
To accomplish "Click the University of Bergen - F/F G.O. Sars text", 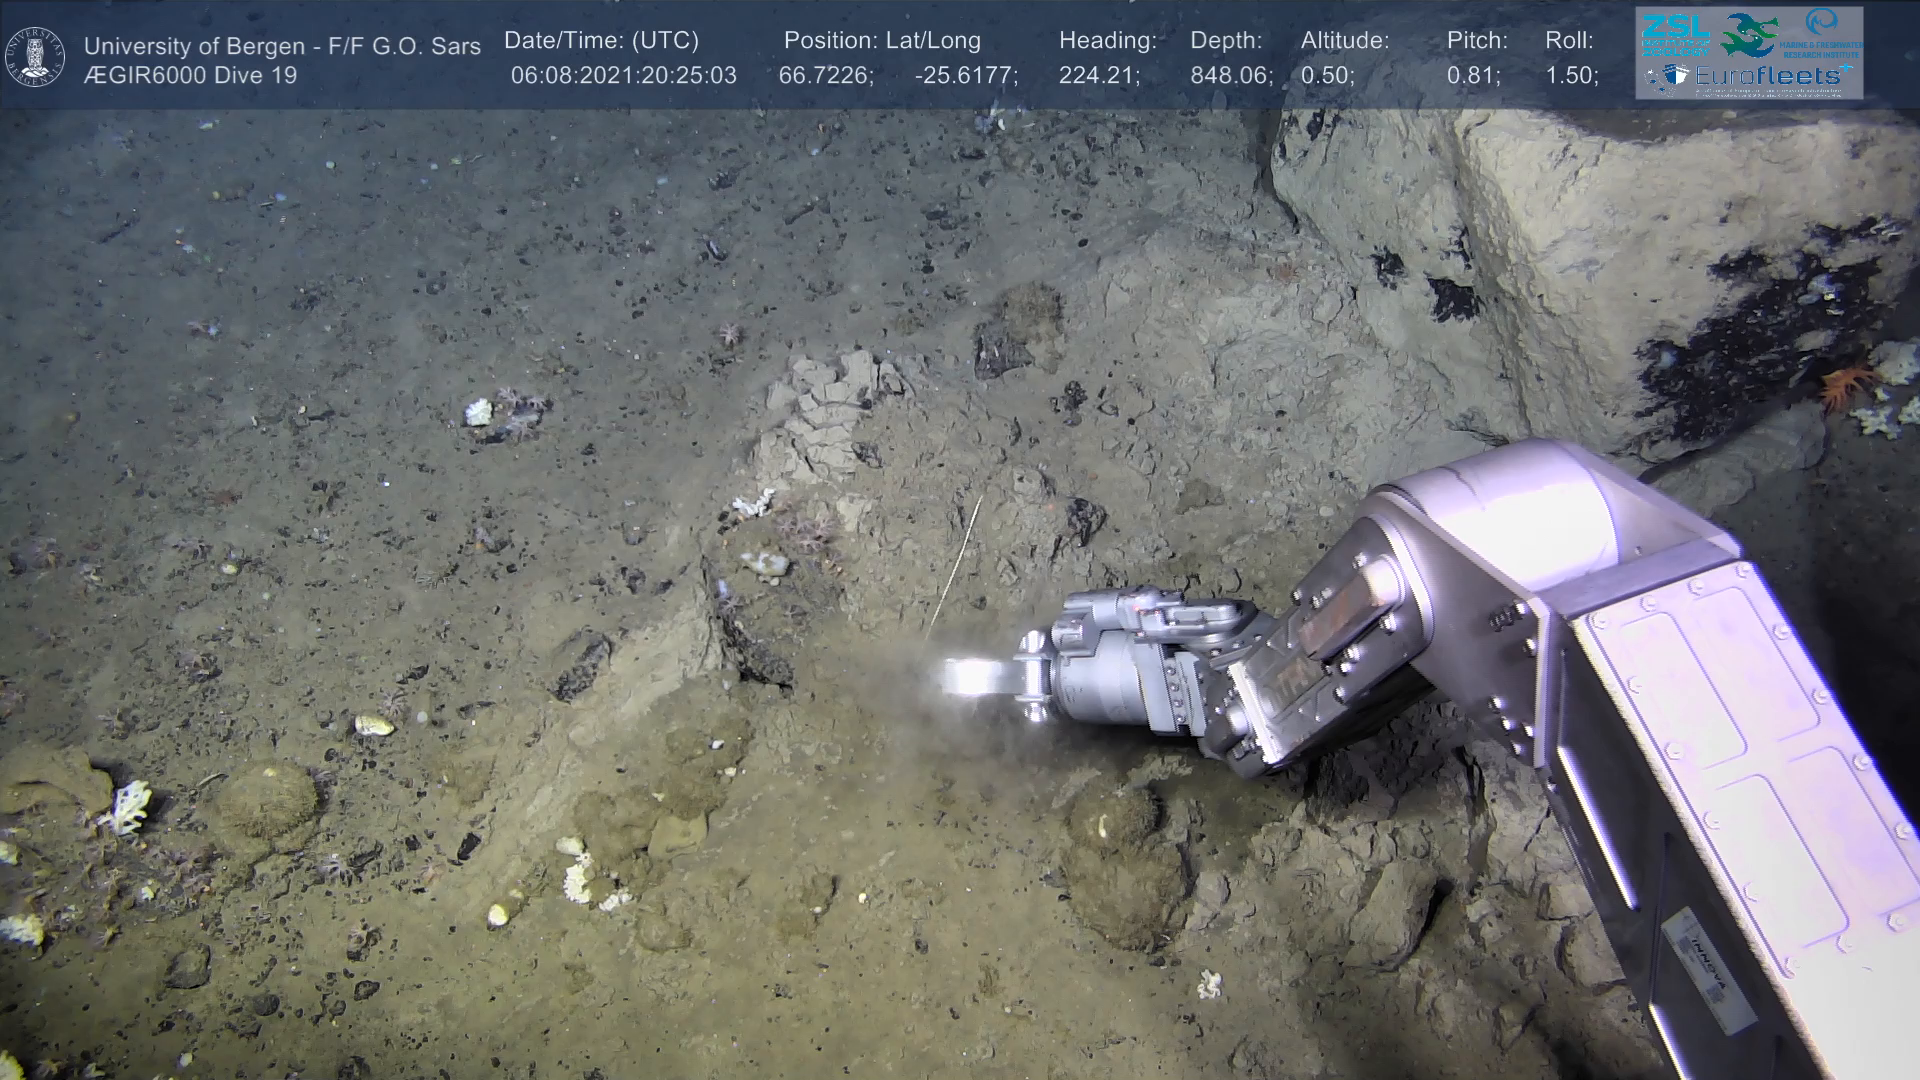I will tap(282, 46).
